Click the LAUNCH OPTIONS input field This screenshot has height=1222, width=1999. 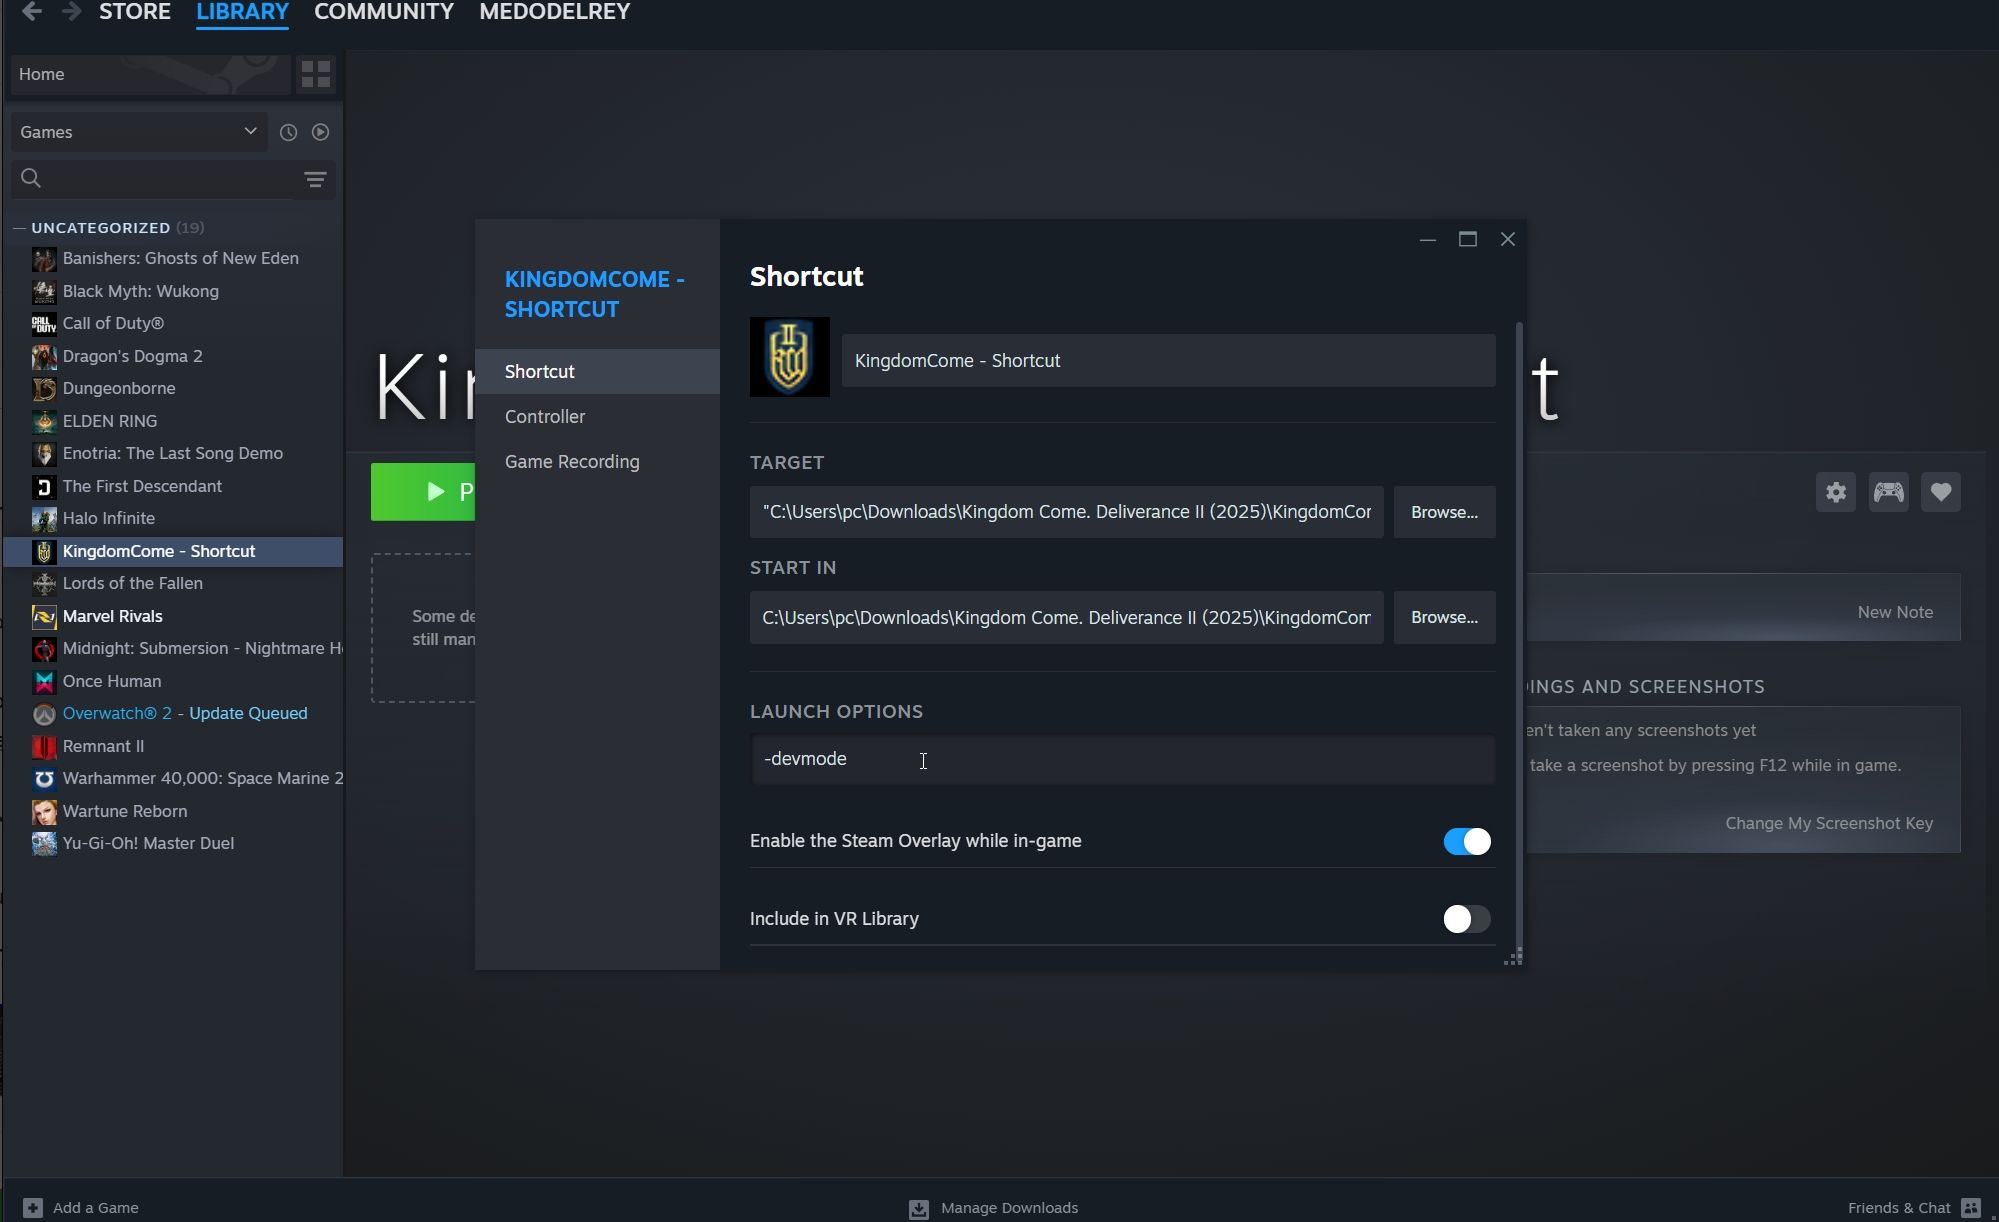pyautogui.click(x=1122, y=758)
